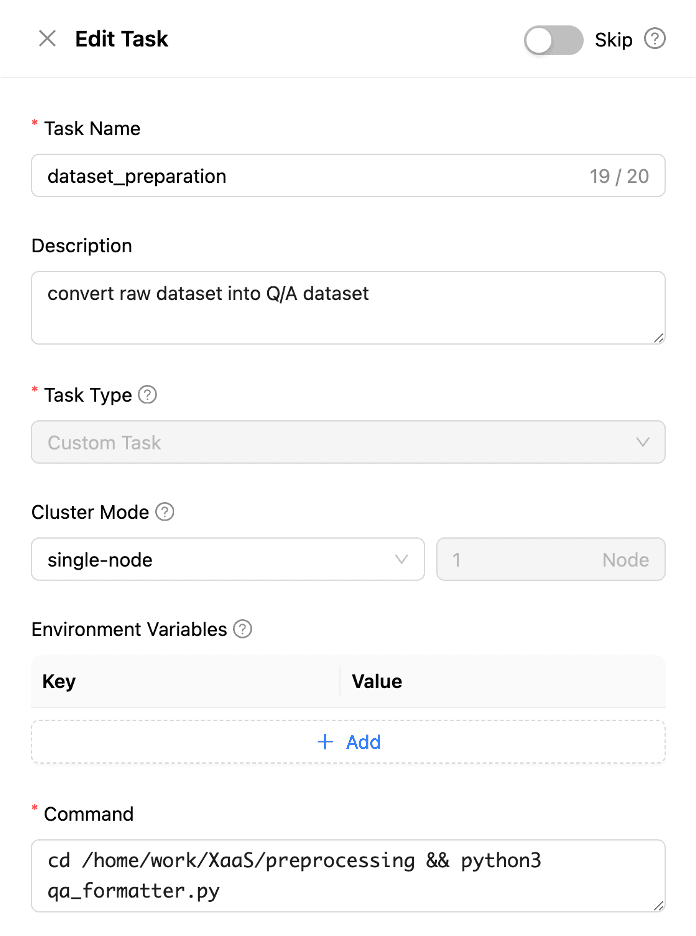Click the chevron arrow in Task Type
This screenshot has width=696, height=936.
(642, 442)
